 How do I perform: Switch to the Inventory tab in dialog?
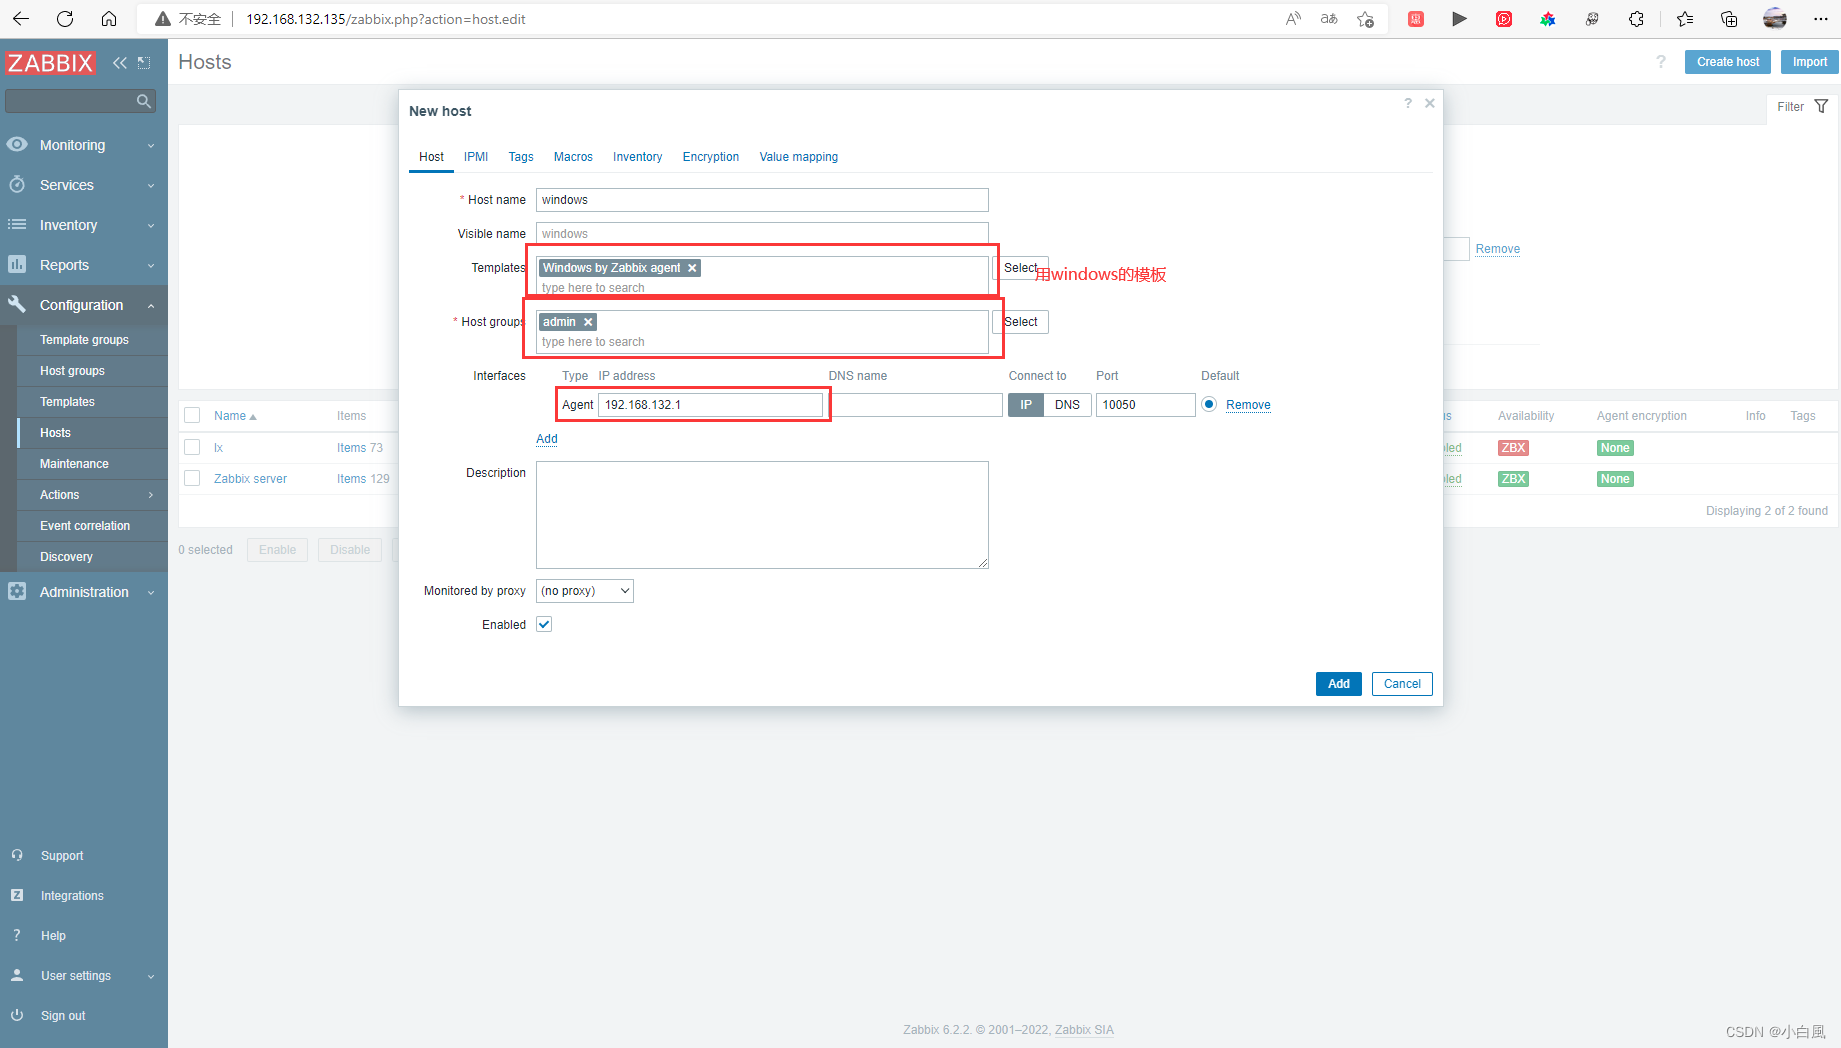click(x=637, y=157)
